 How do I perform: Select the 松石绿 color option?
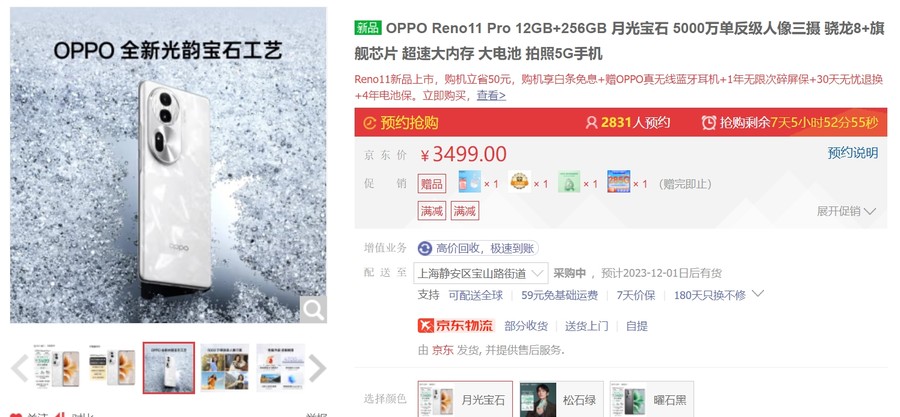pos(561,399)
